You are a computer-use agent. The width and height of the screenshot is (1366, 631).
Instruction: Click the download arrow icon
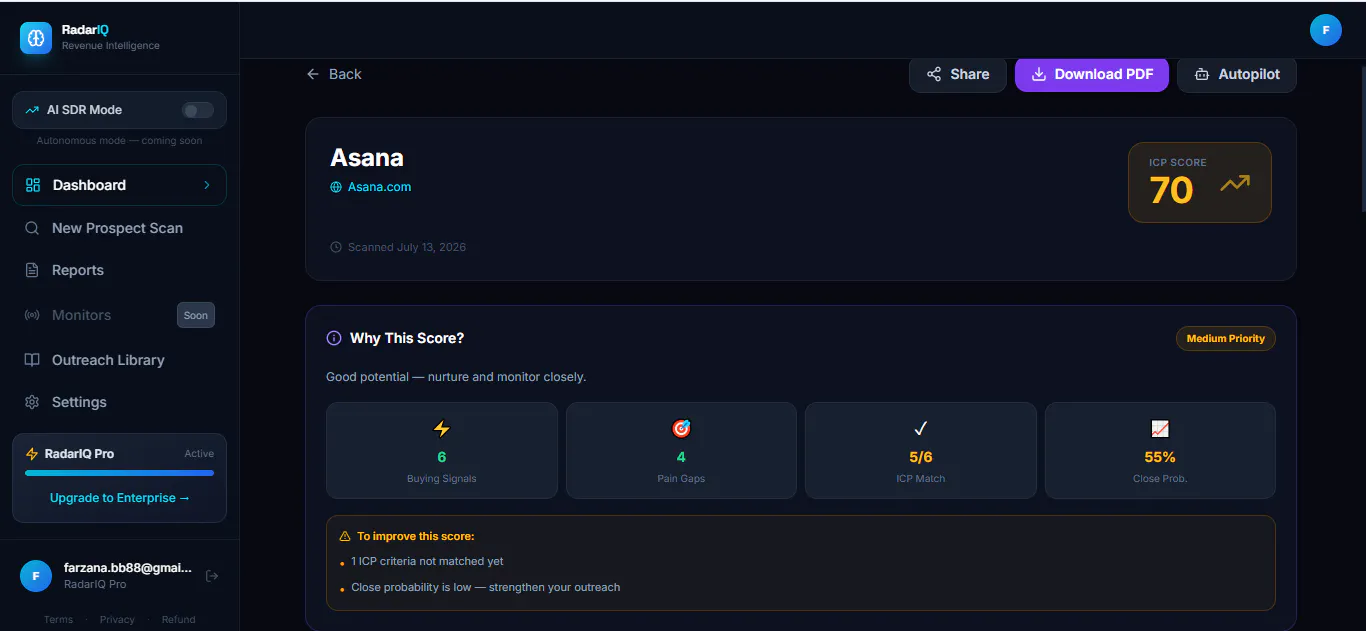[x=1039, y=74]
